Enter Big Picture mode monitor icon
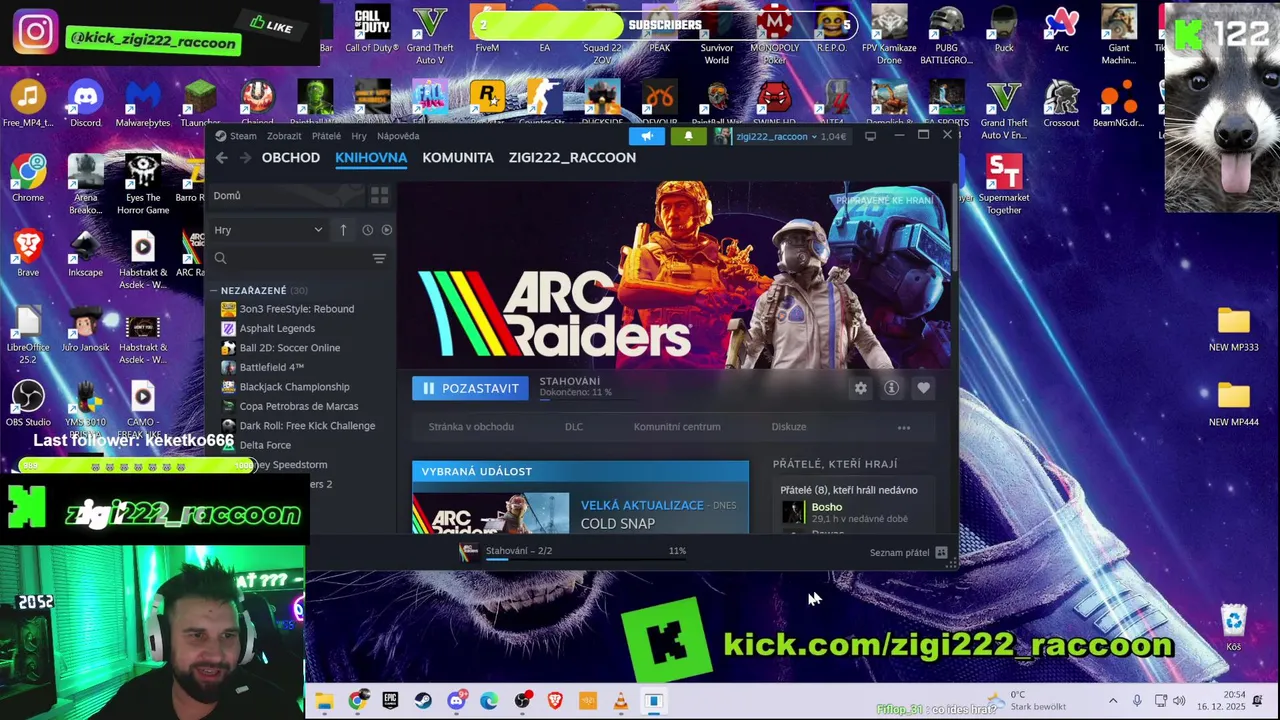This screenshot has height=720, width=1280. [870, 136]
